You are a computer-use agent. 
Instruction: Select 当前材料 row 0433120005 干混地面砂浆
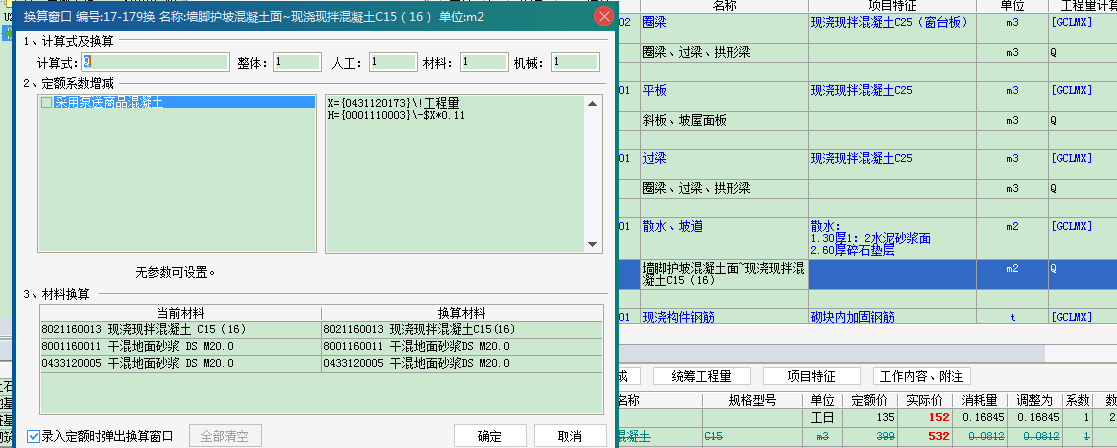[x=181, y=363]
